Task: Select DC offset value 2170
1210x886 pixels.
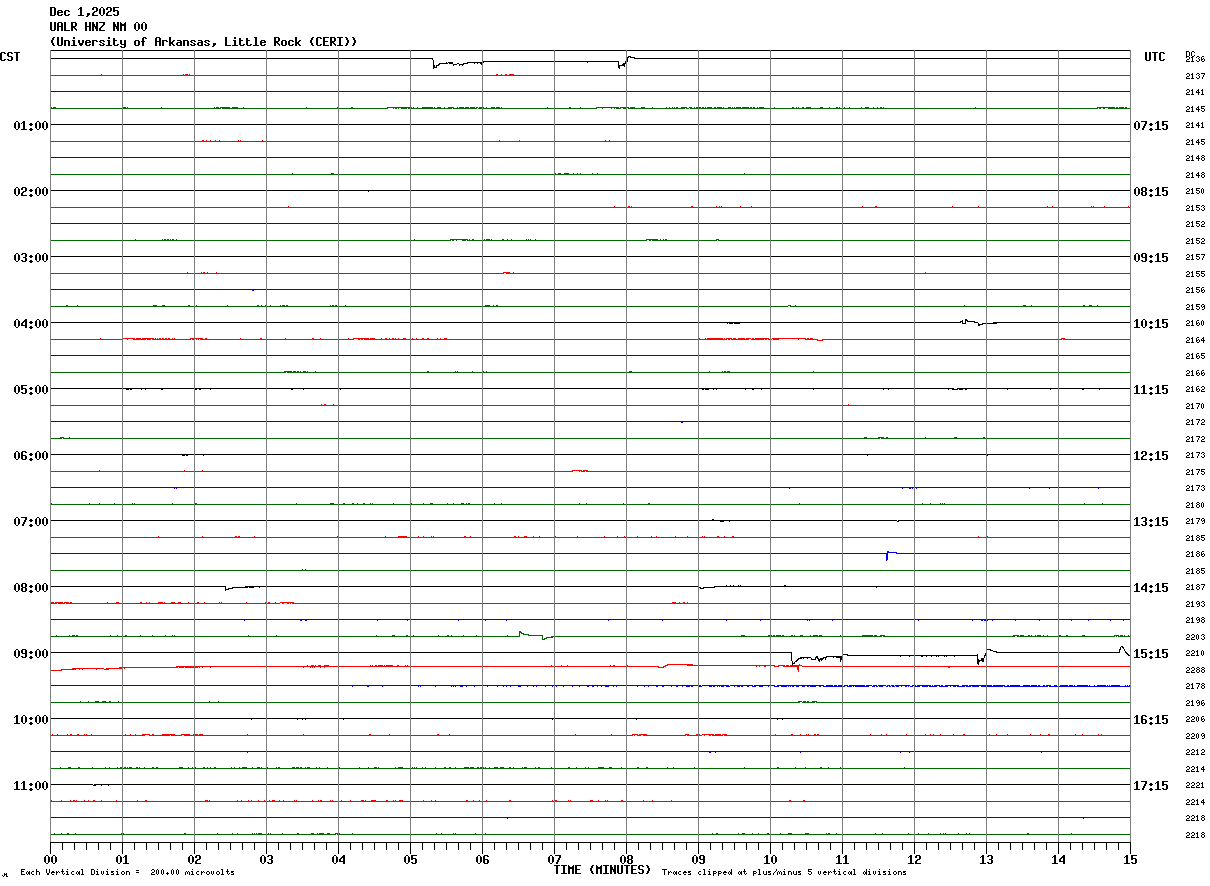Action: [x=1195, y=406]
